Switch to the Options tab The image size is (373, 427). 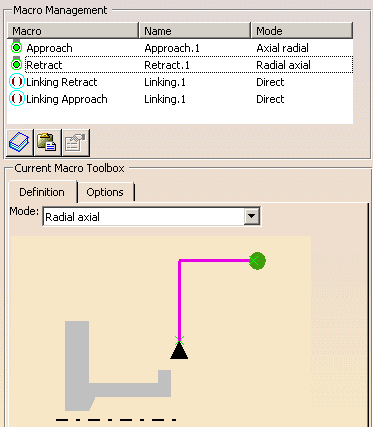click(x=105, y=192)
